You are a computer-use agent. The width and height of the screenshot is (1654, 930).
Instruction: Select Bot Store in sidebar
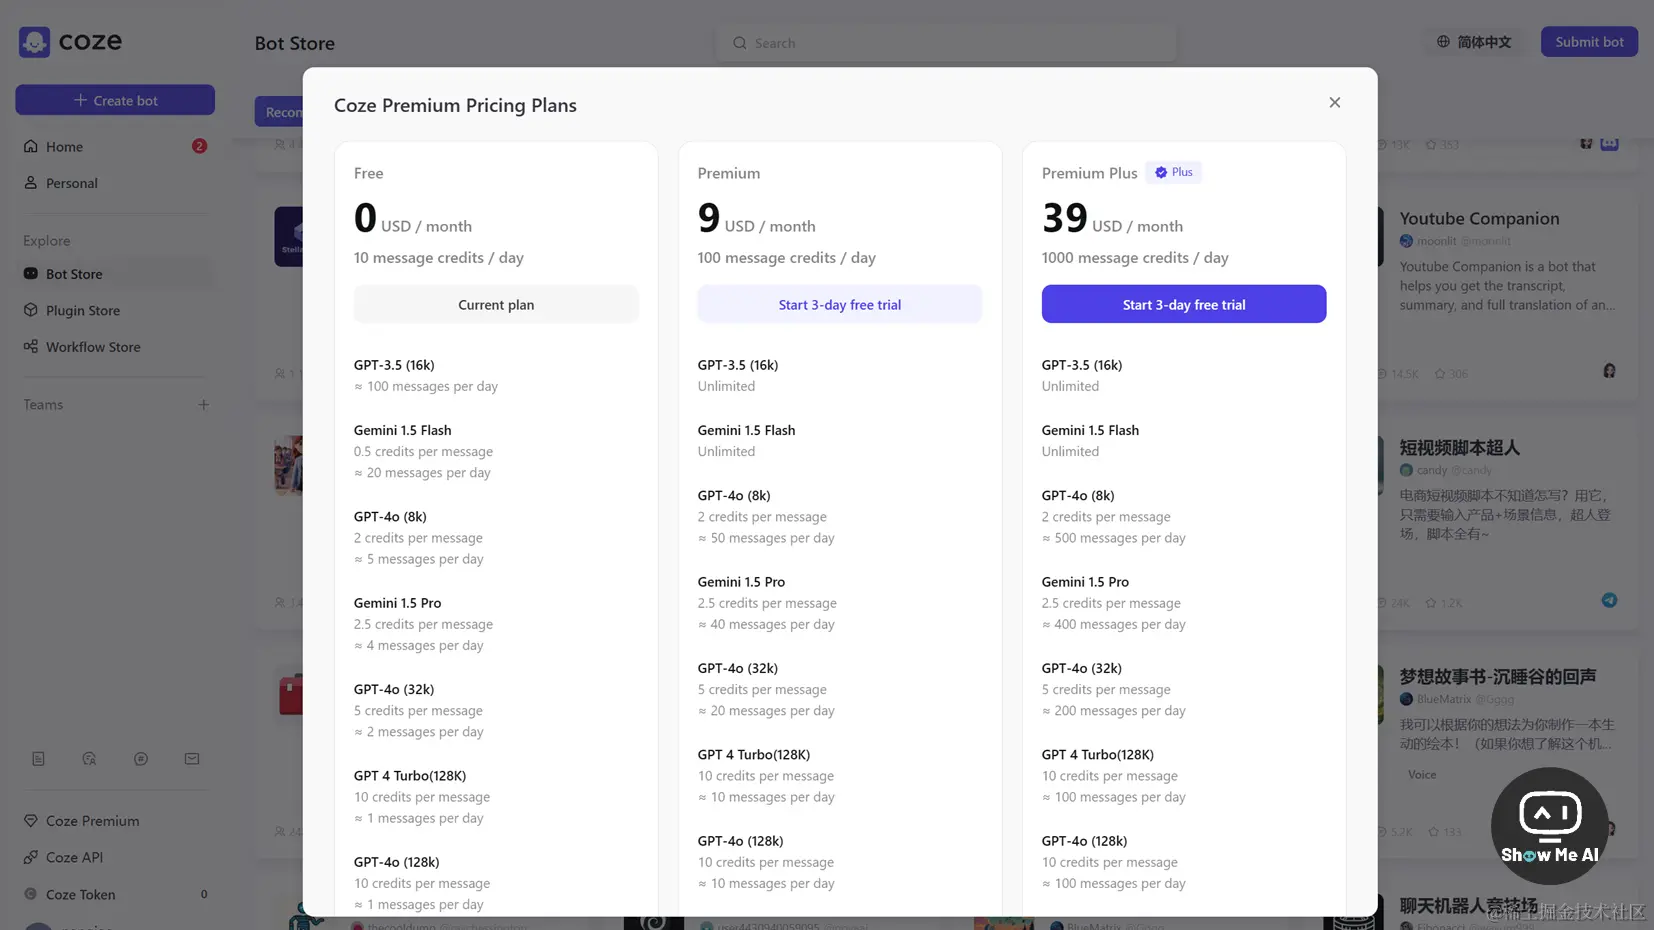[74, 274]
